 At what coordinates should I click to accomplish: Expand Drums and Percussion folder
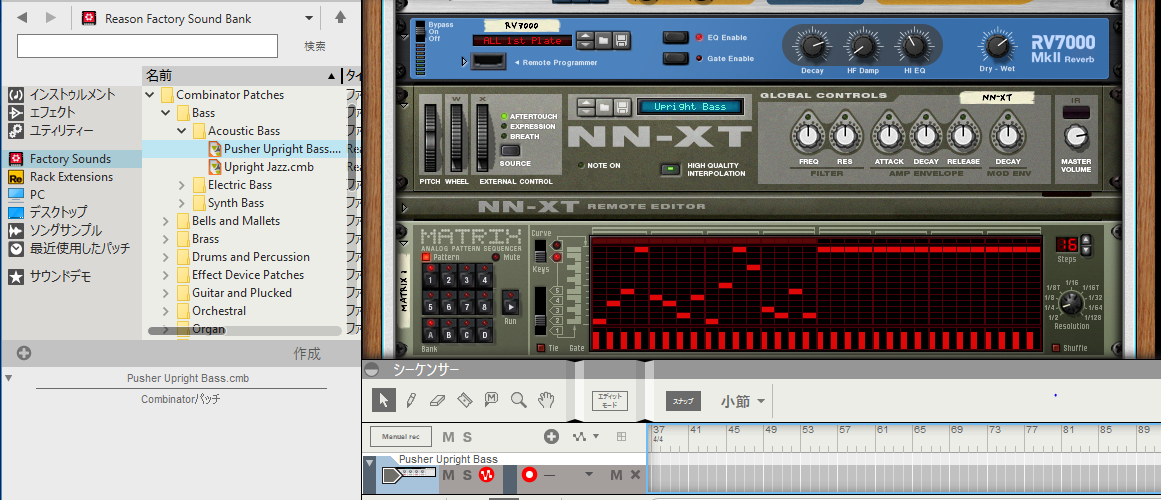point(166,257)
